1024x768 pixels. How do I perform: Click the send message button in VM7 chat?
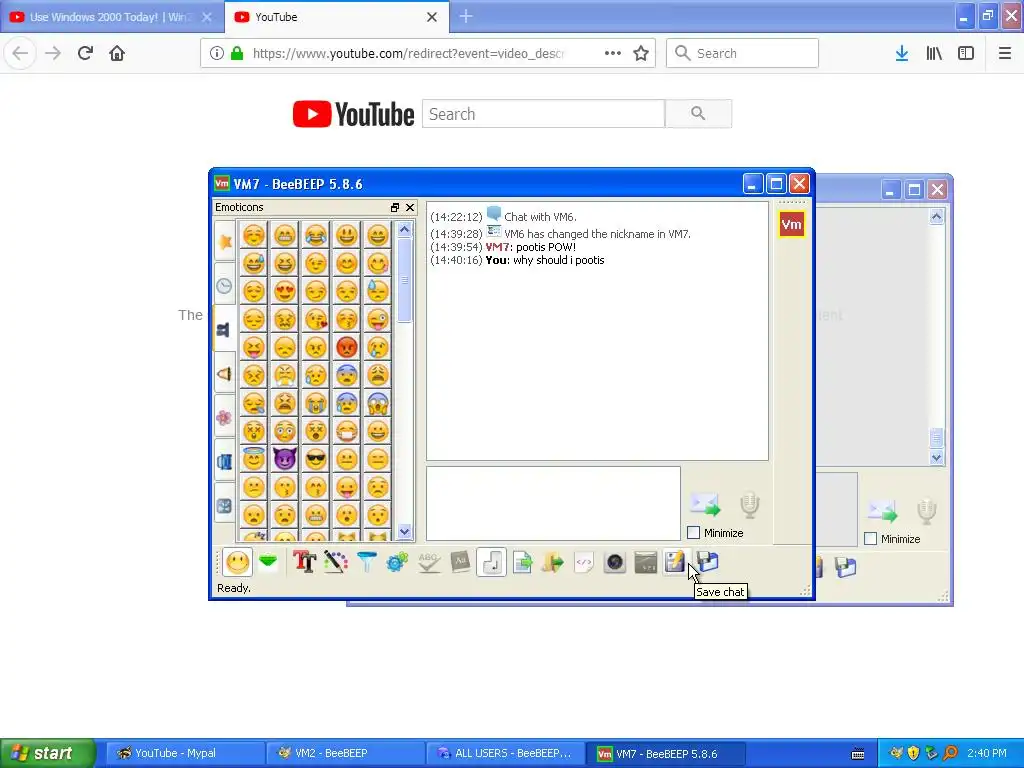coord(705,504)
